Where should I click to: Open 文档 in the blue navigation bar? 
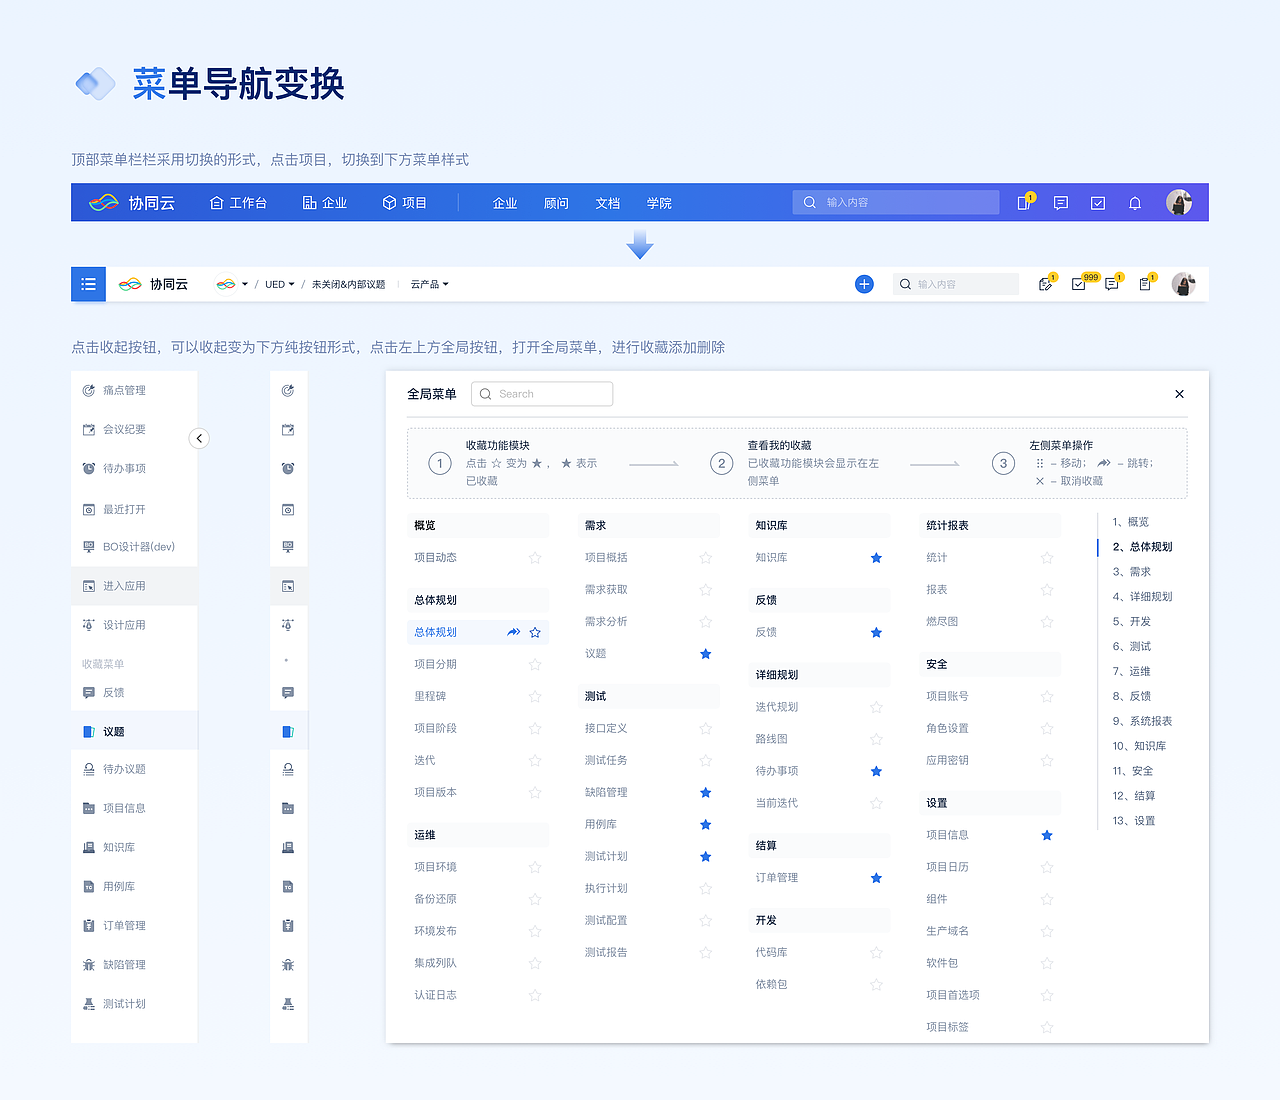pos(608,203)
